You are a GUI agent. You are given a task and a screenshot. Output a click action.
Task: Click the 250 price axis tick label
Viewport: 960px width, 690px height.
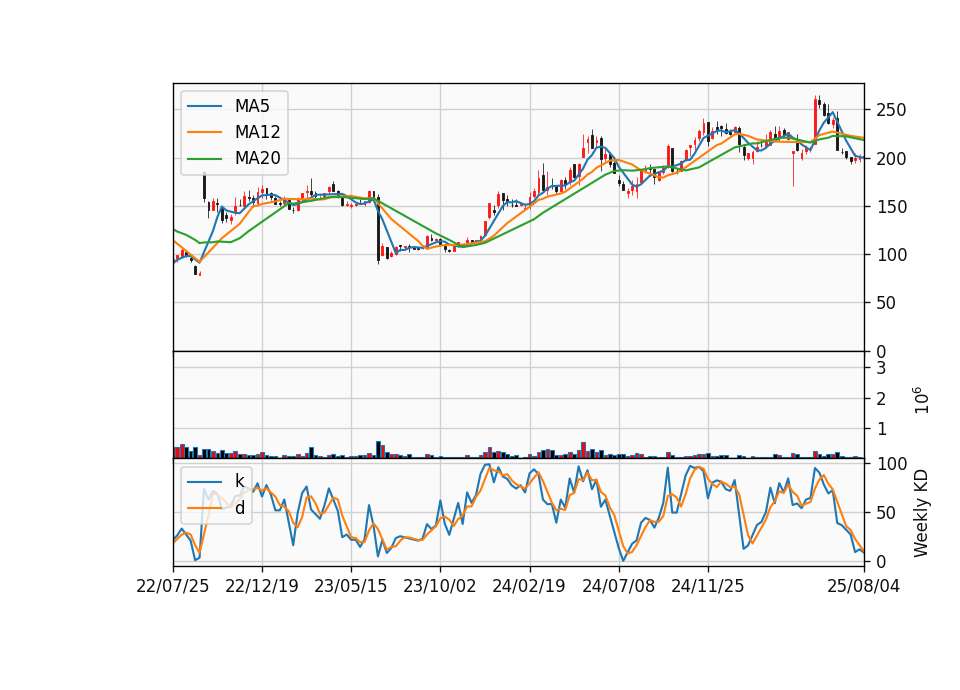891,111
